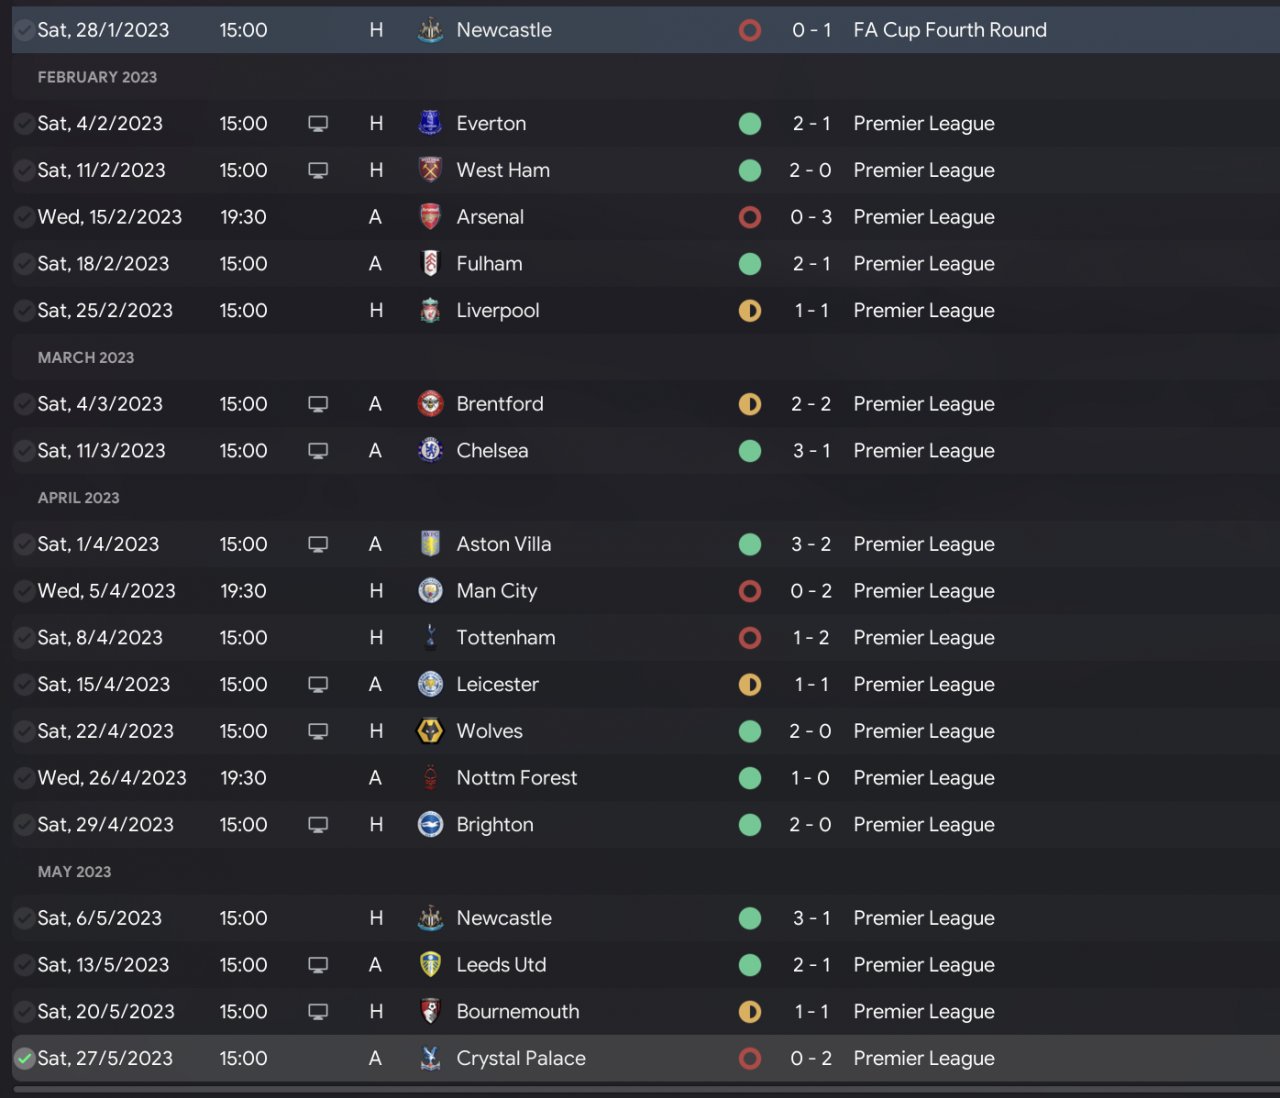Open the FA Cup Fourth Round competition link

coord(949,30)
